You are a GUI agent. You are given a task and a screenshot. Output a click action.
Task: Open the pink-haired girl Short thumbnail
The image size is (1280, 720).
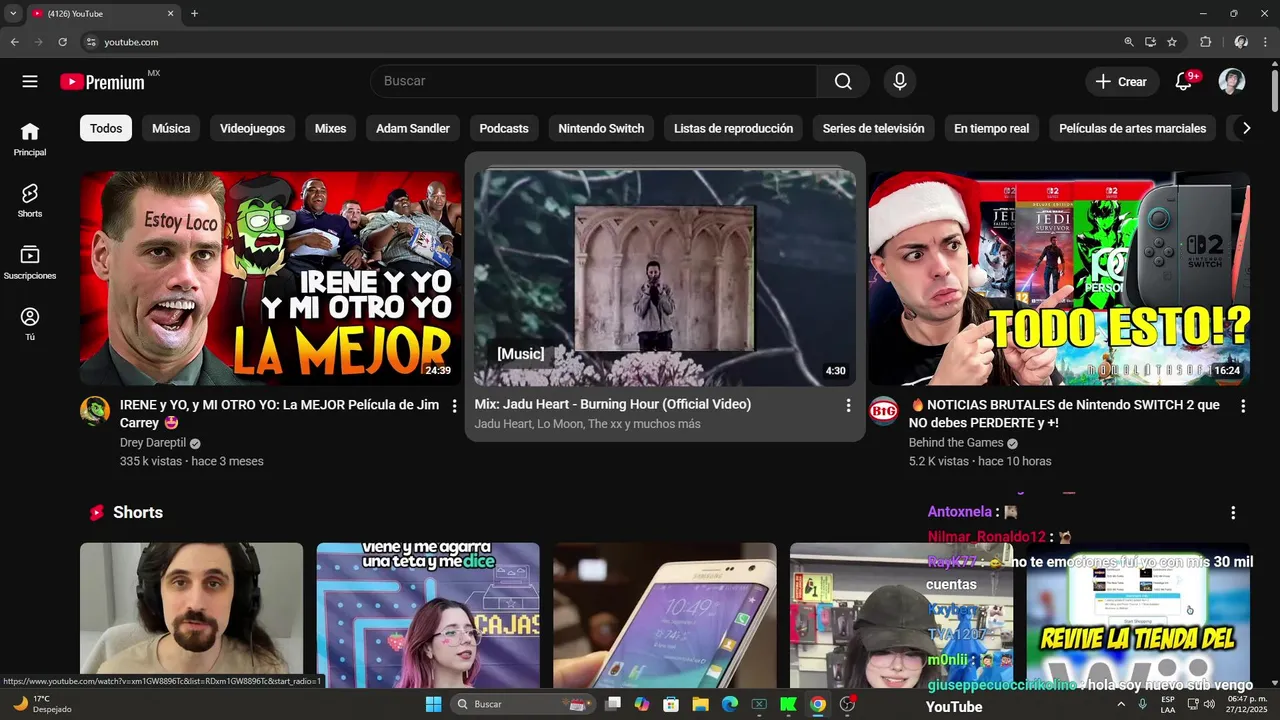click(428, 615)
